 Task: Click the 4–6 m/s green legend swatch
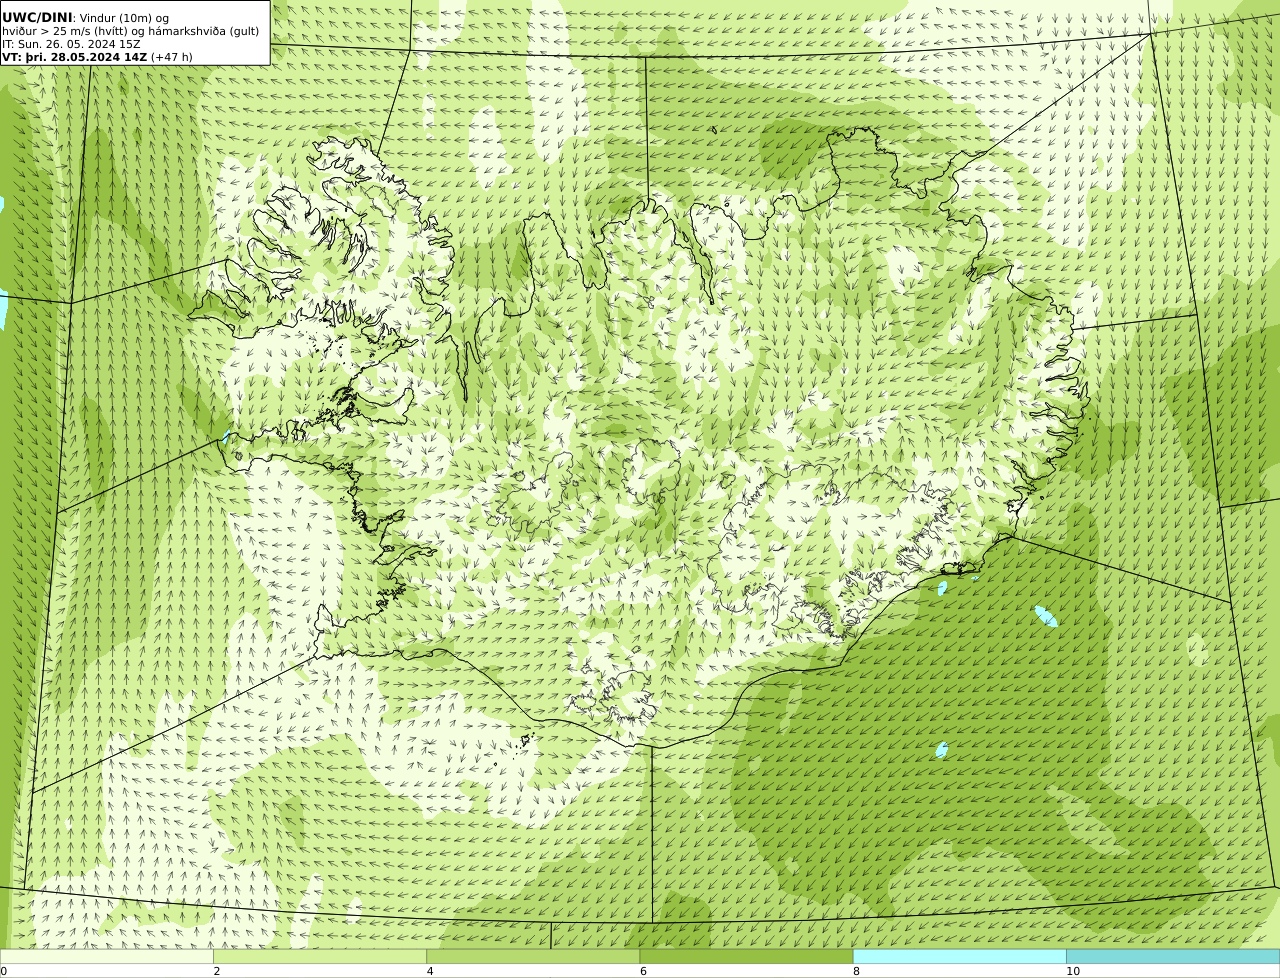533,956
